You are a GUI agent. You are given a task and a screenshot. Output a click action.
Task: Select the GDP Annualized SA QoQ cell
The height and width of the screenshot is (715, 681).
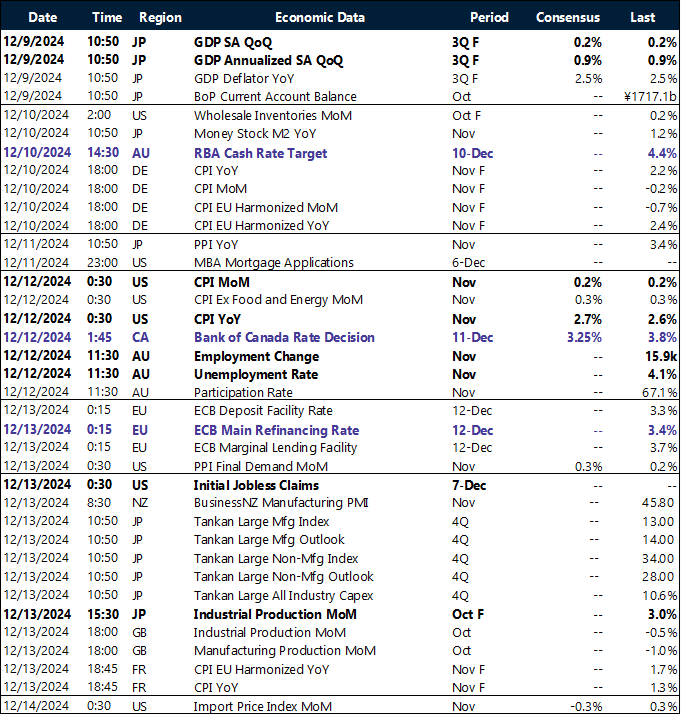[268, 60]
